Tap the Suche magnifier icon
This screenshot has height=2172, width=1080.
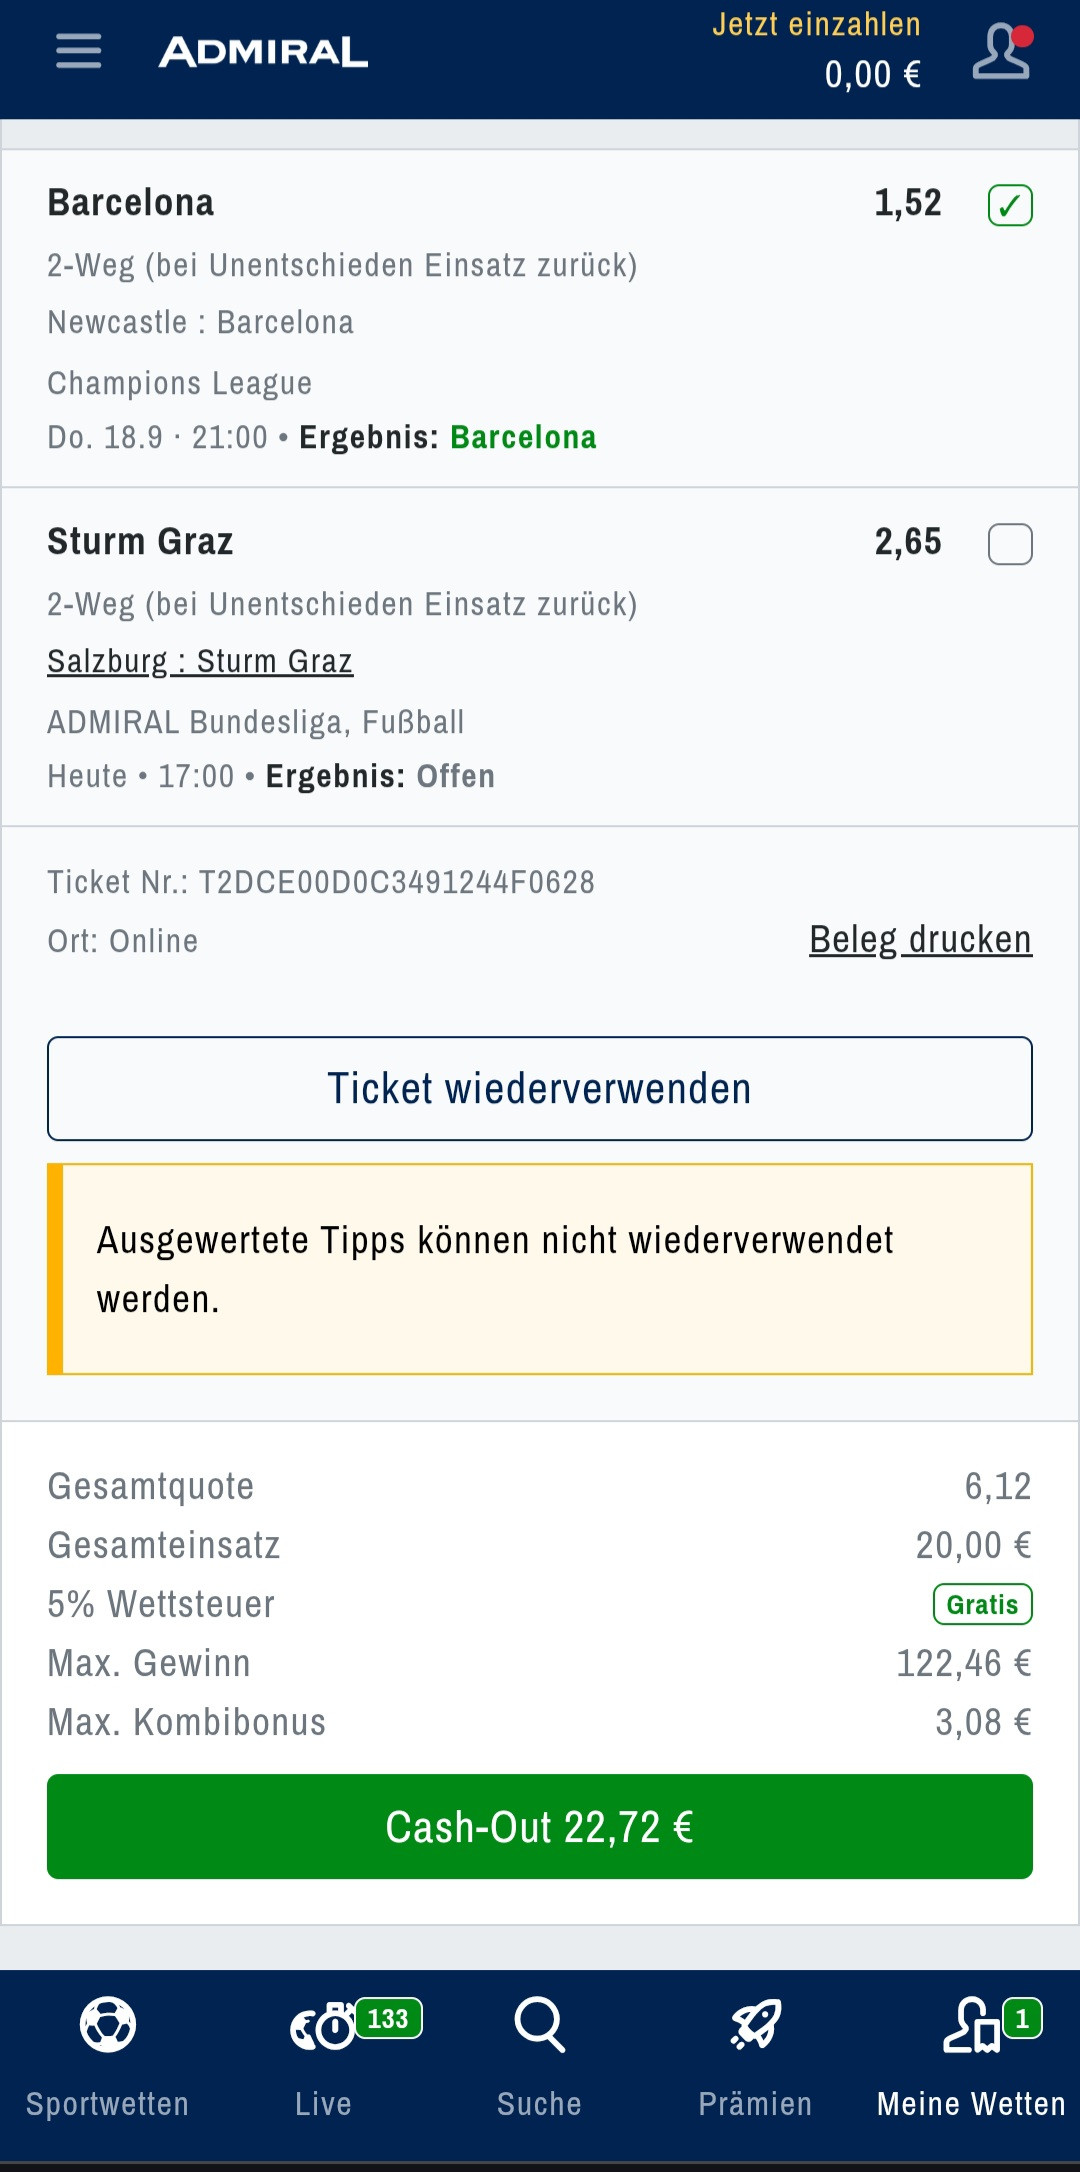coord(540,2024)
